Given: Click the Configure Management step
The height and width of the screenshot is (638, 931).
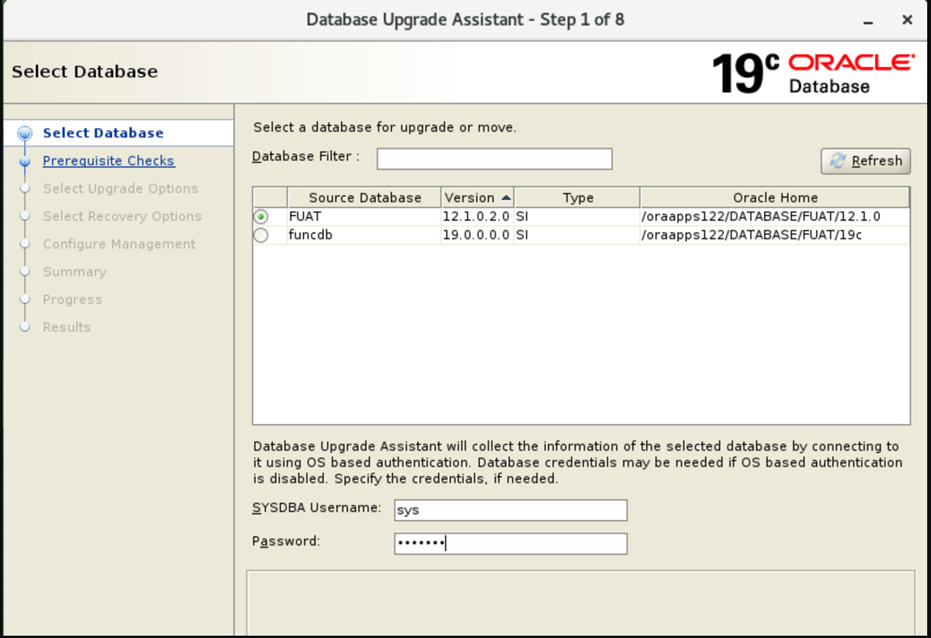Looking at the screenshot, I should pos(119,244).
